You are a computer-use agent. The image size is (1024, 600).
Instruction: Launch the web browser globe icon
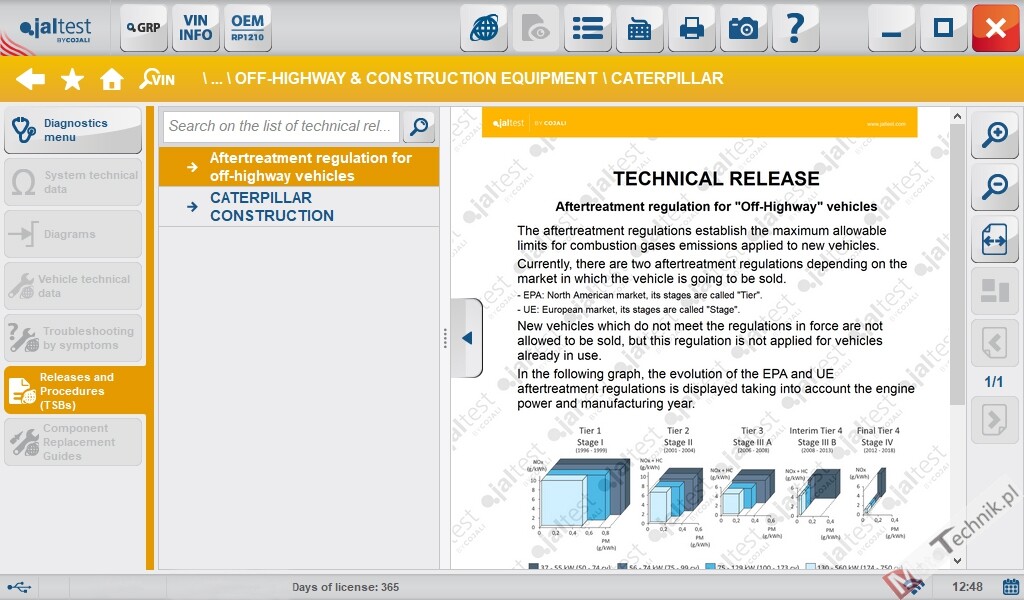coord(484,28)
